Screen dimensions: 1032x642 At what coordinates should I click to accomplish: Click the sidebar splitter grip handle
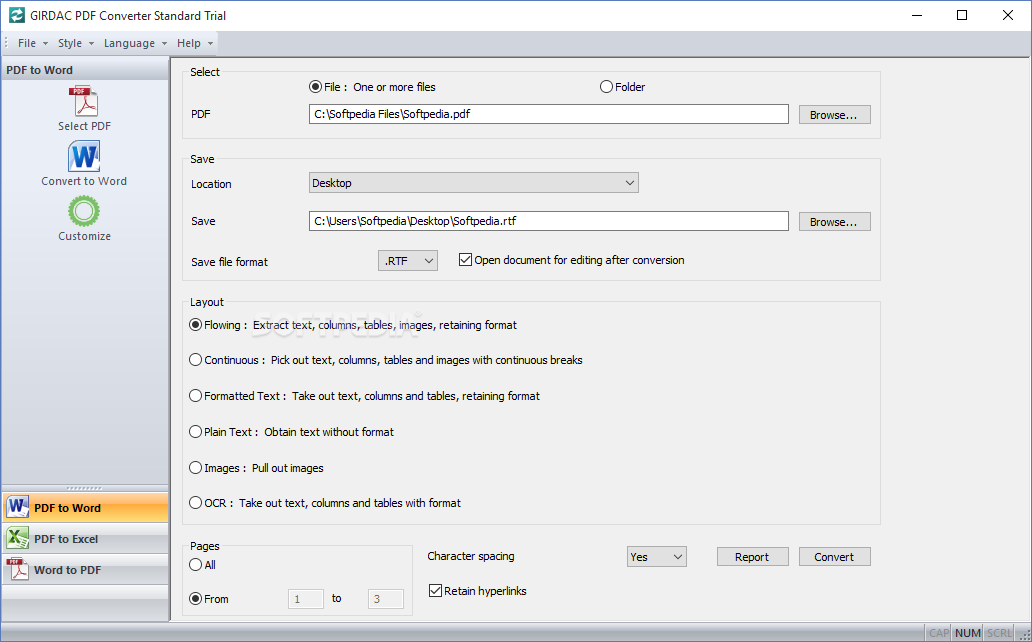click(x=84, y=489)
